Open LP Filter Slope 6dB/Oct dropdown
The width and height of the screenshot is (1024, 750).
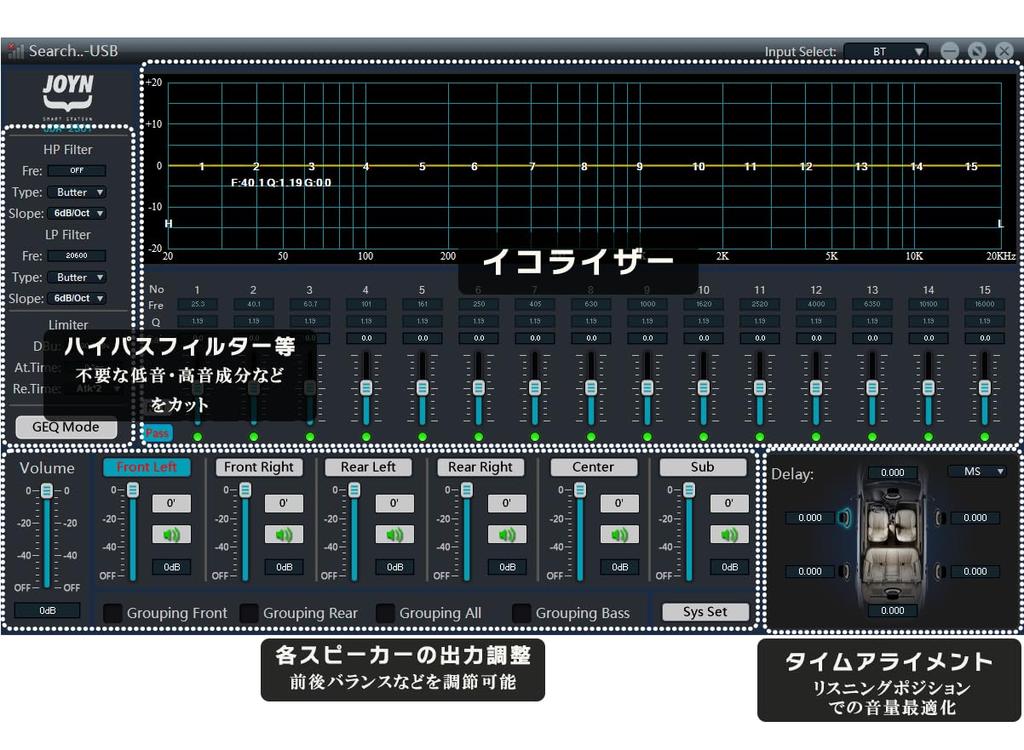(x=77, y=298)
